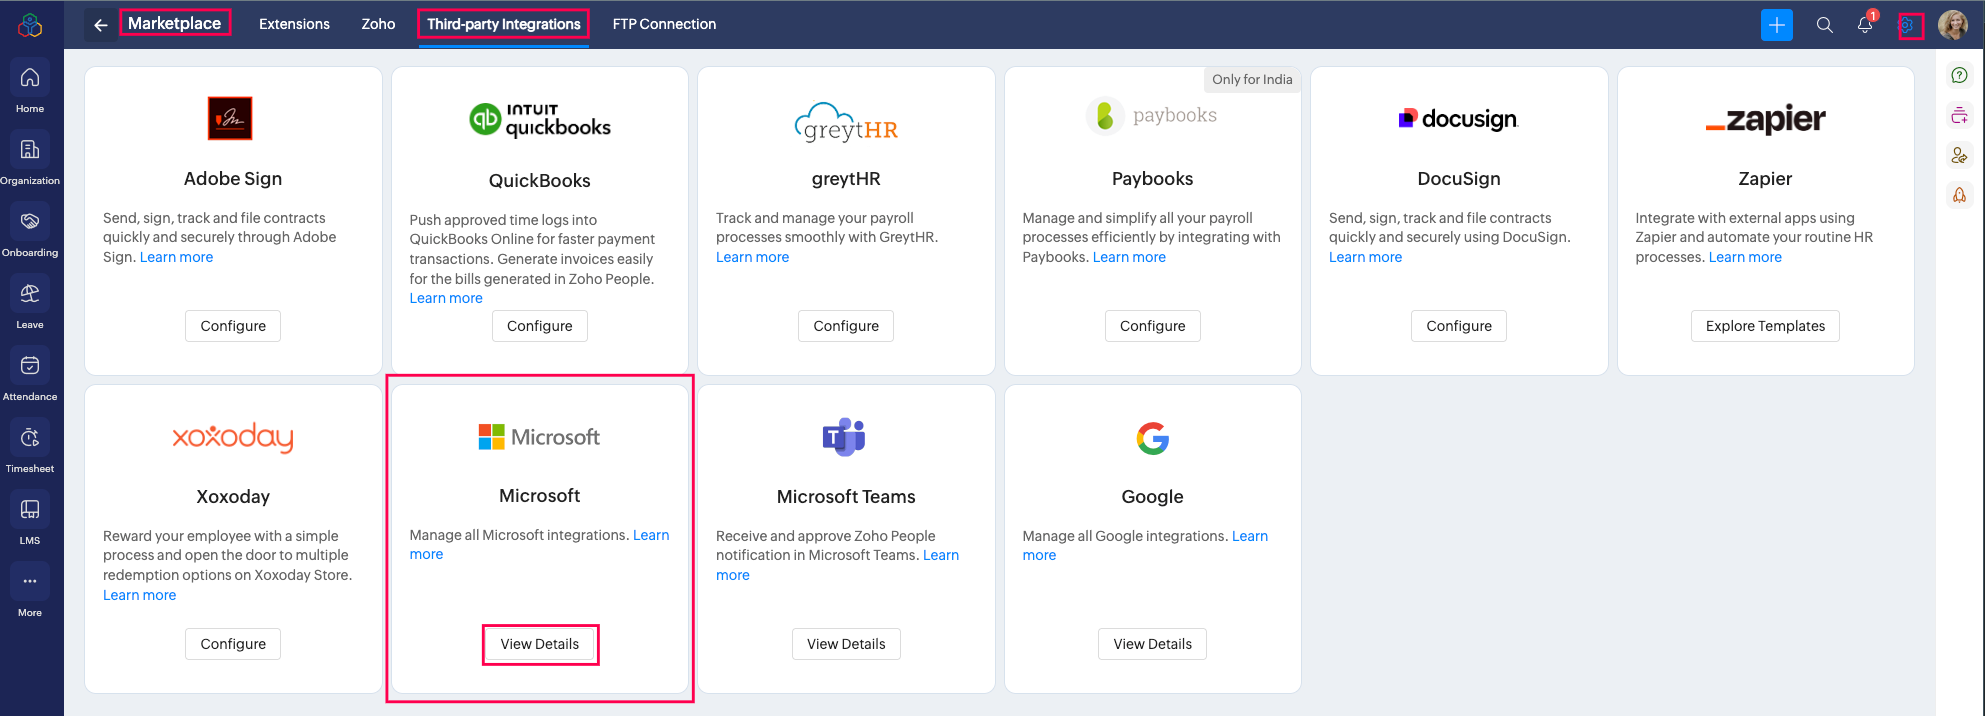Configure the Adobe Sign integration
This screenshot has width=1985, height=716.
pos(233,326)
